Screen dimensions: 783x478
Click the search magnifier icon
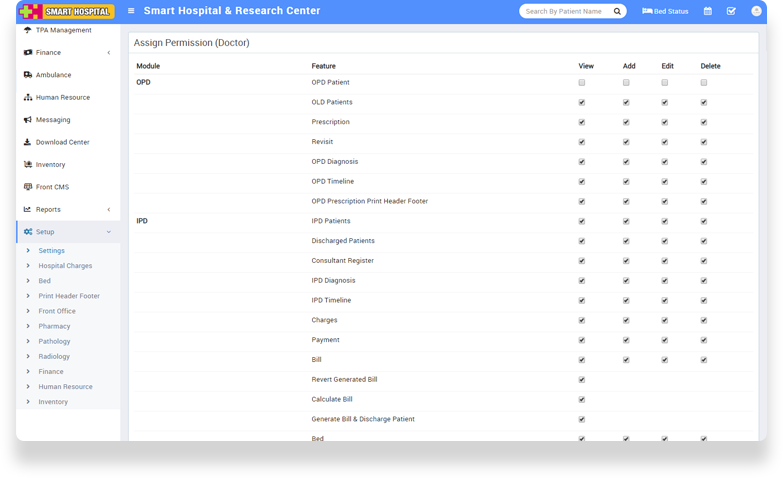pyautogui.click(x=617, y=11)
